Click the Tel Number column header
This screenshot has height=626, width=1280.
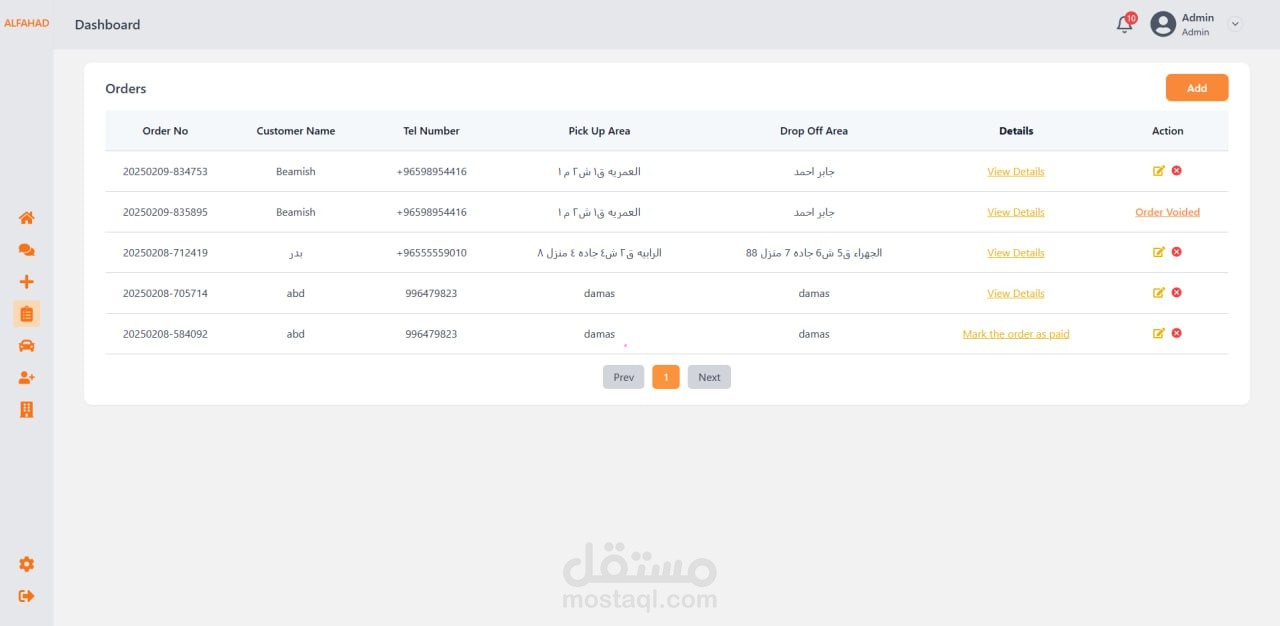tap(431, 131)
